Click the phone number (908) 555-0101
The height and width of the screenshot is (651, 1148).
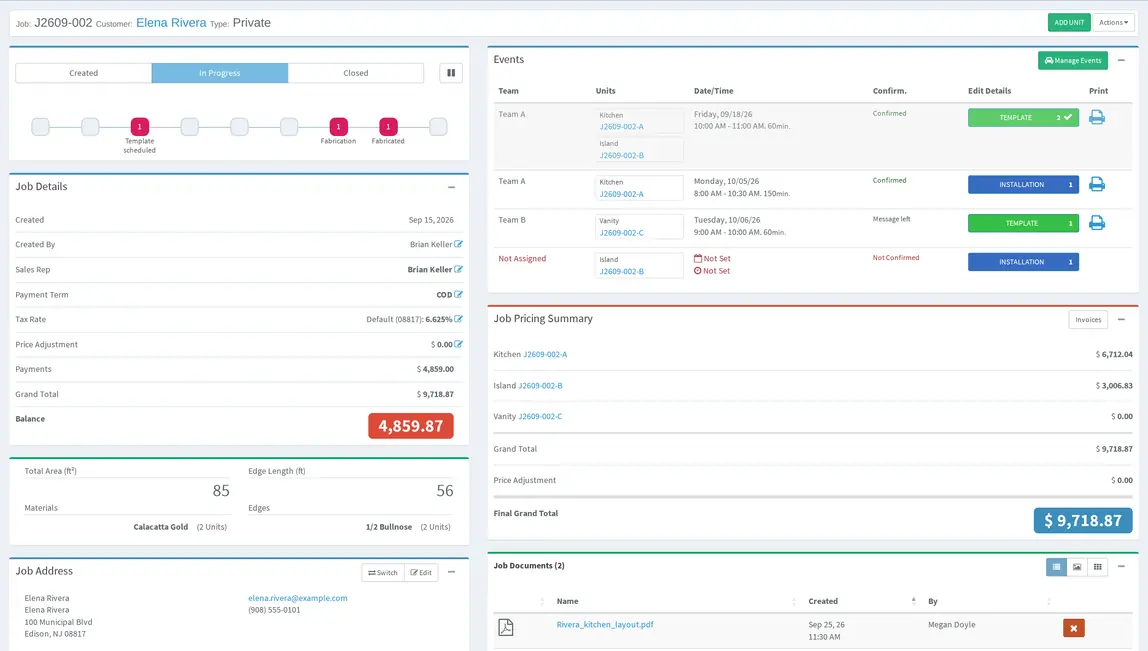[274, 610]
